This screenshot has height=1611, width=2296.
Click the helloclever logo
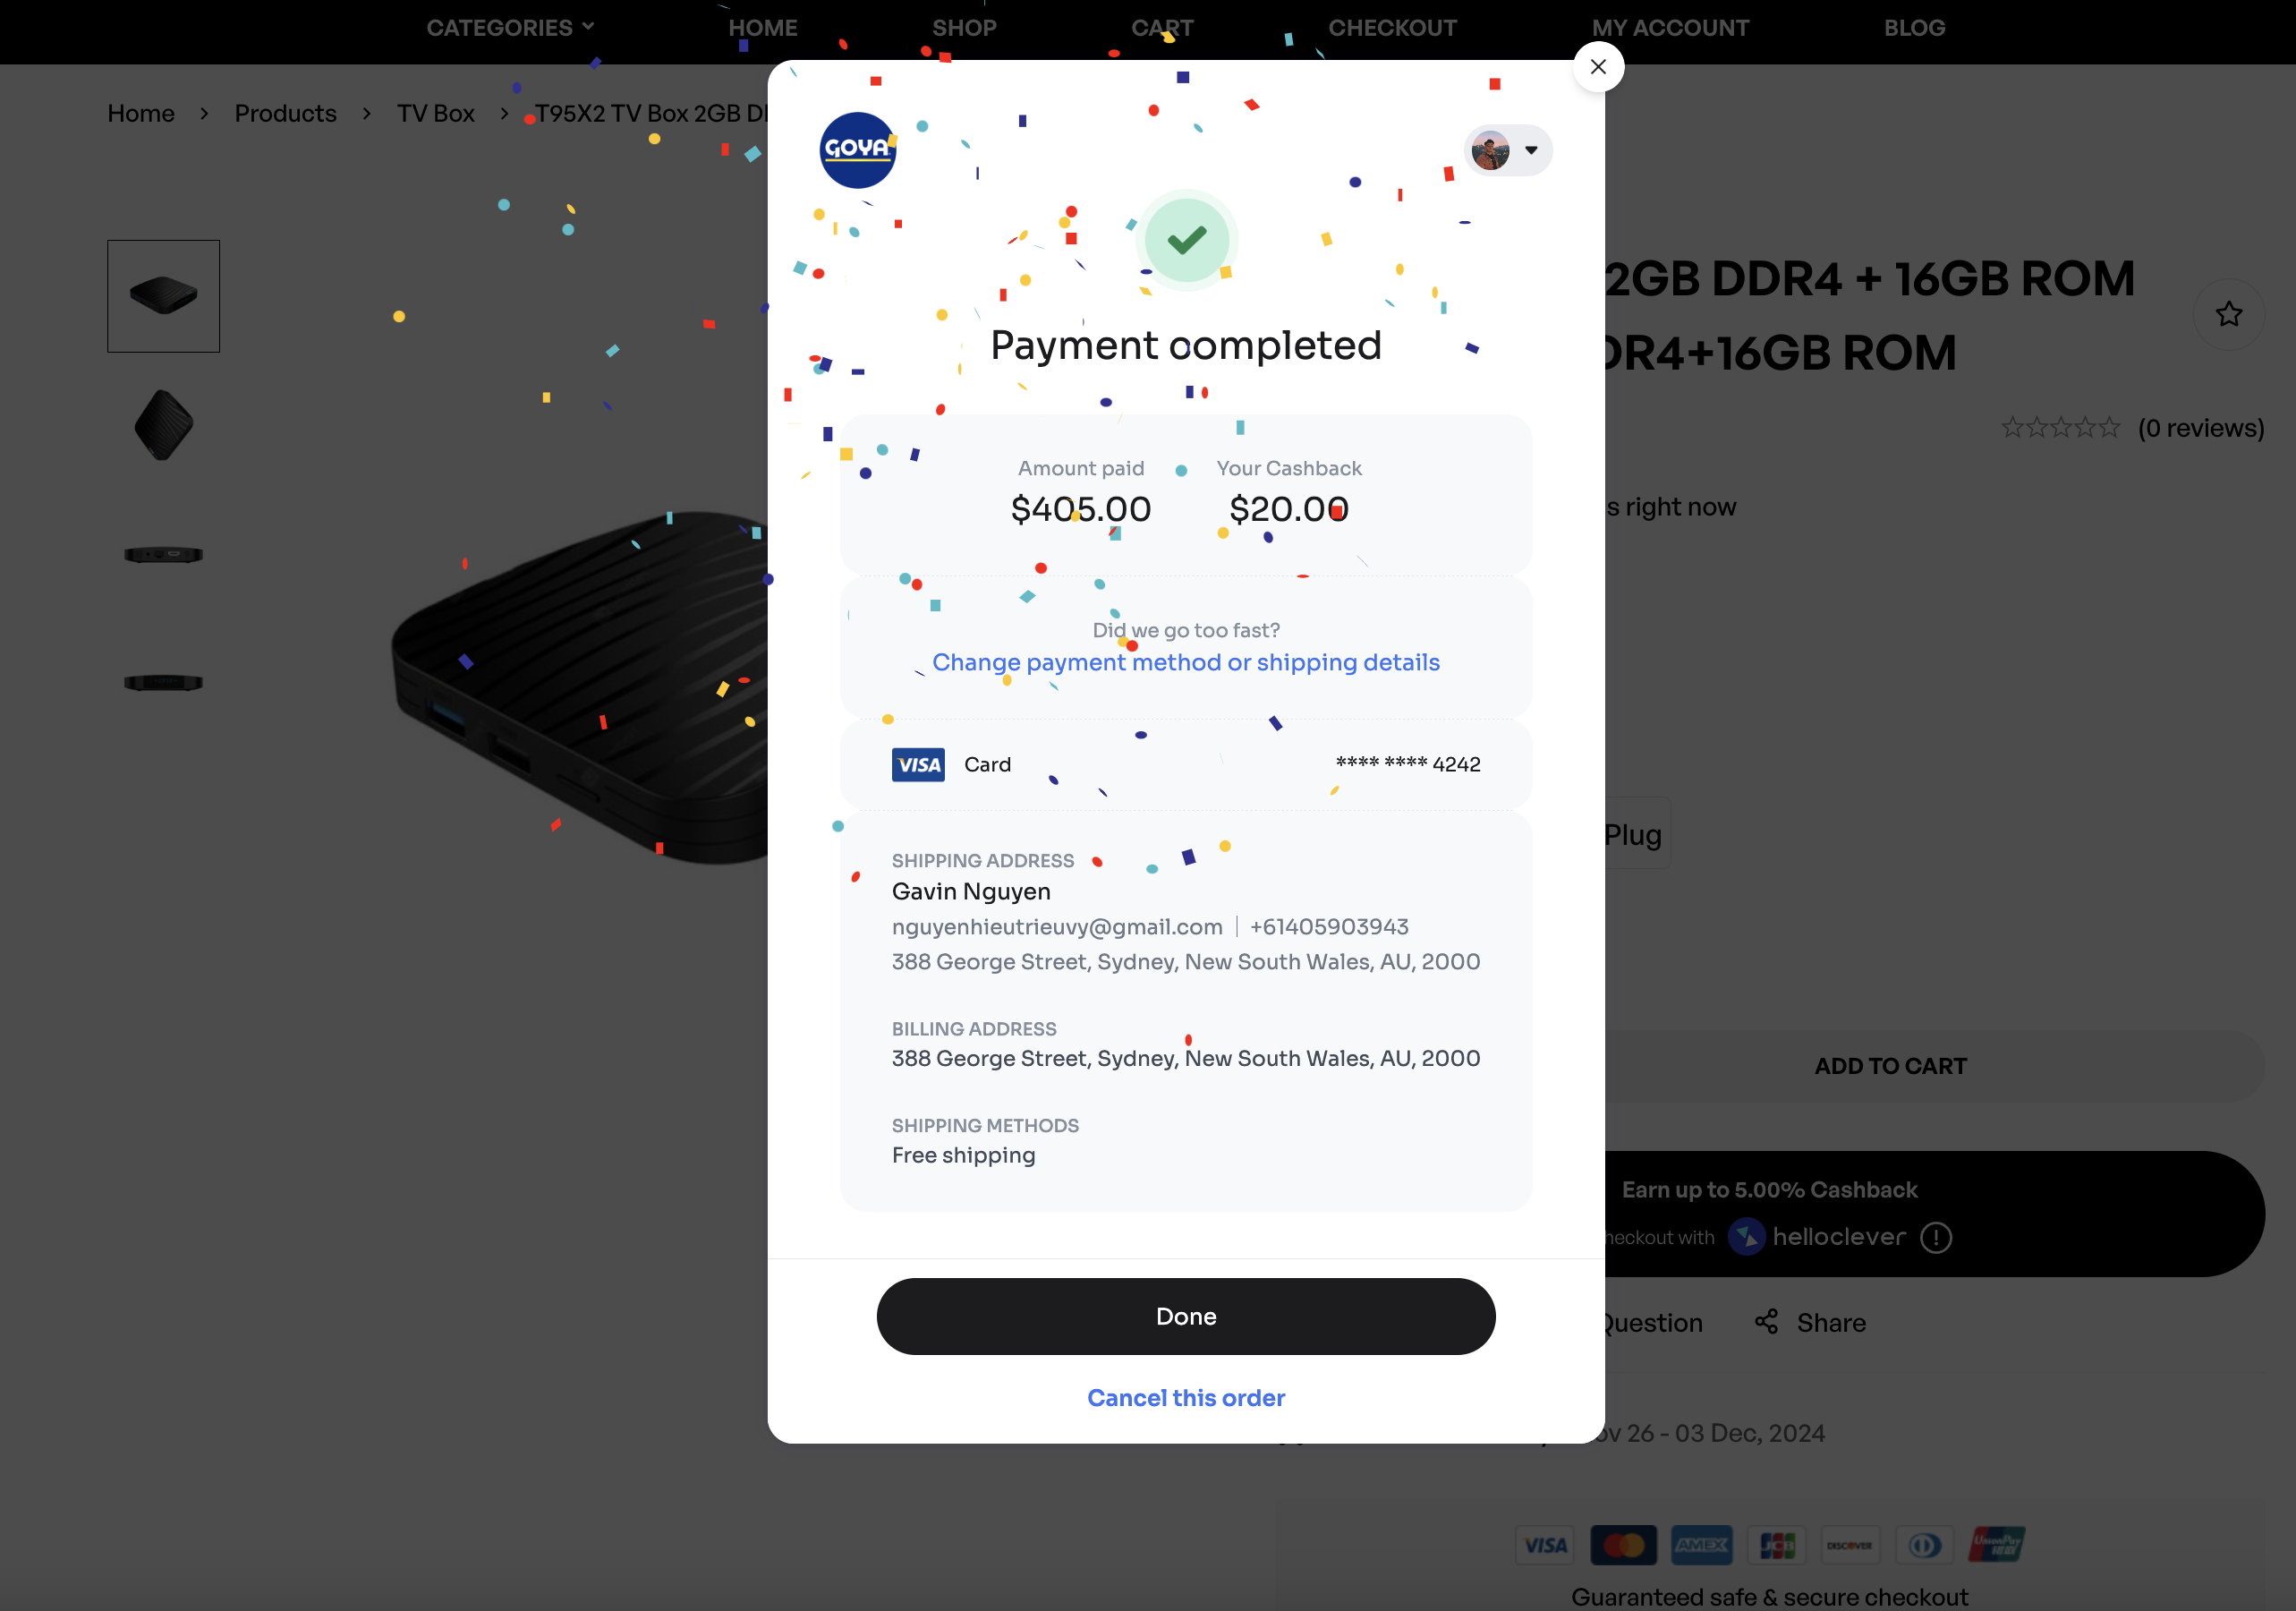[x=1818, y=1237]
